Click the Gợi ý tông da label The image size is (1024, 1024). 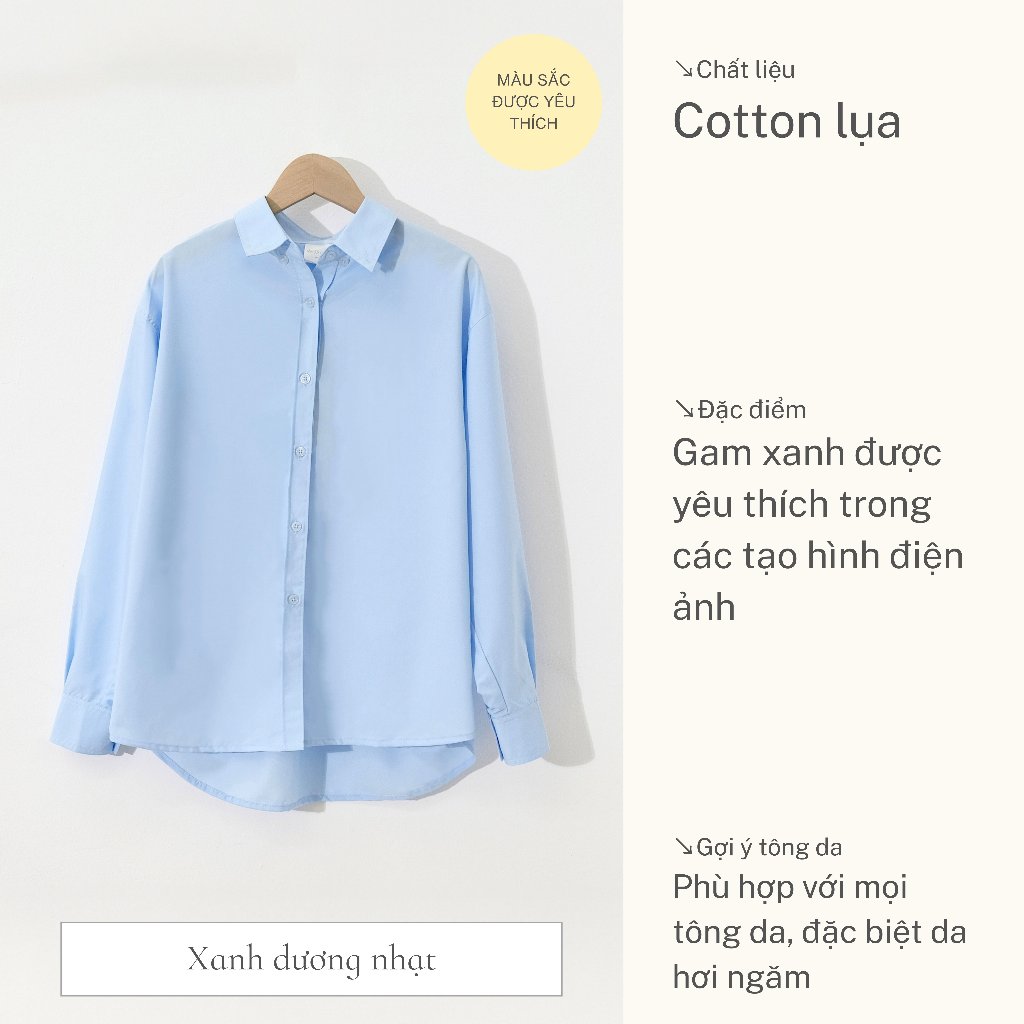769,847
